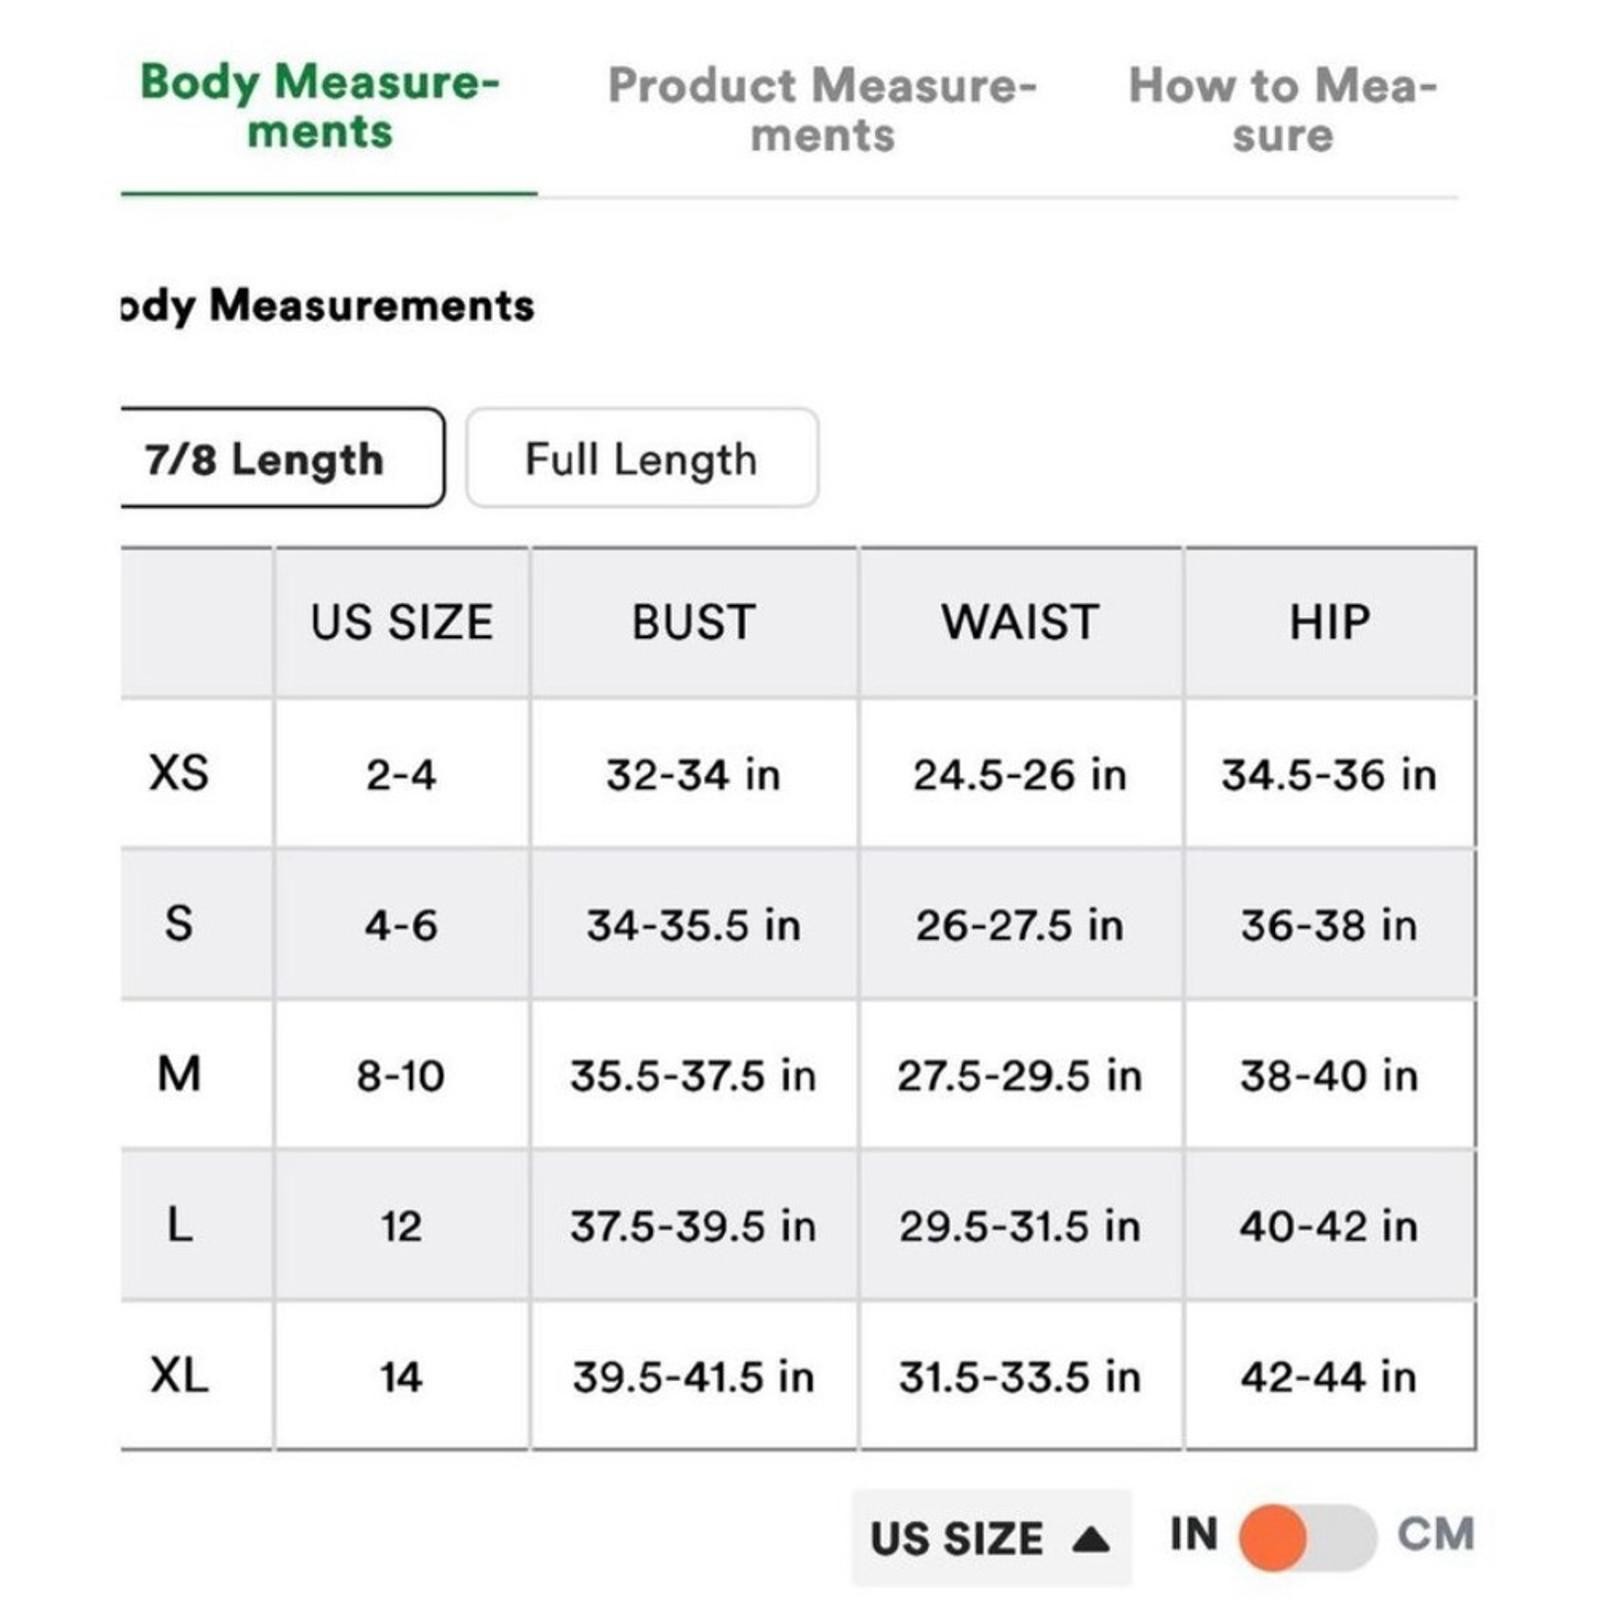
Task: Select the Body Measurements tab
Action: 320,107
